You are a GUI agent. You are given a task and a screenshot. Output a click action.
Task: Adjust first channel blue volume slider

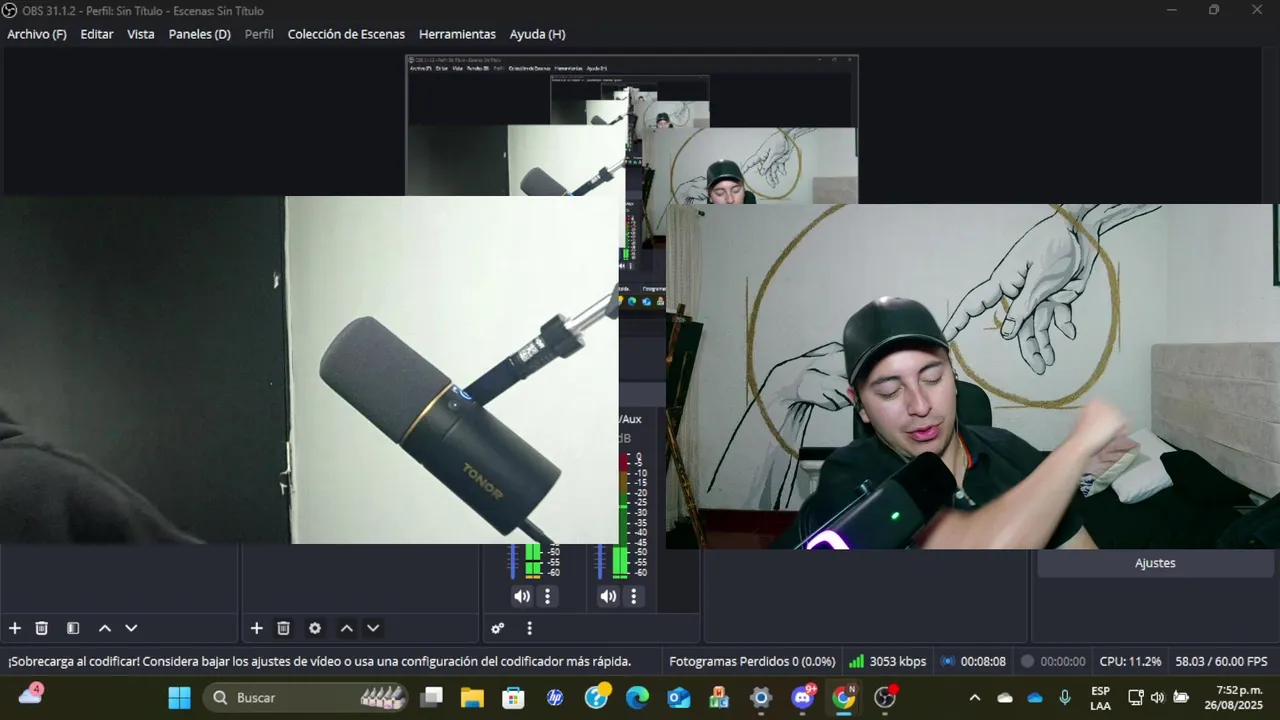point(513,561)
